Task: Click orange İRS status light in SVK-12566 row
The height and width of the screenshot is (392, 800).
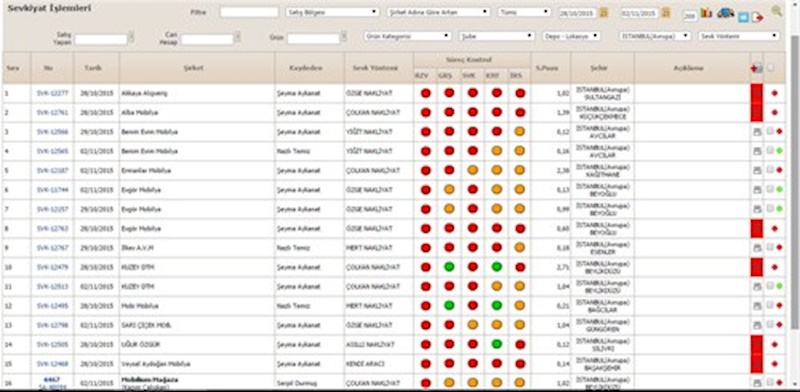Action: [519, 132]
